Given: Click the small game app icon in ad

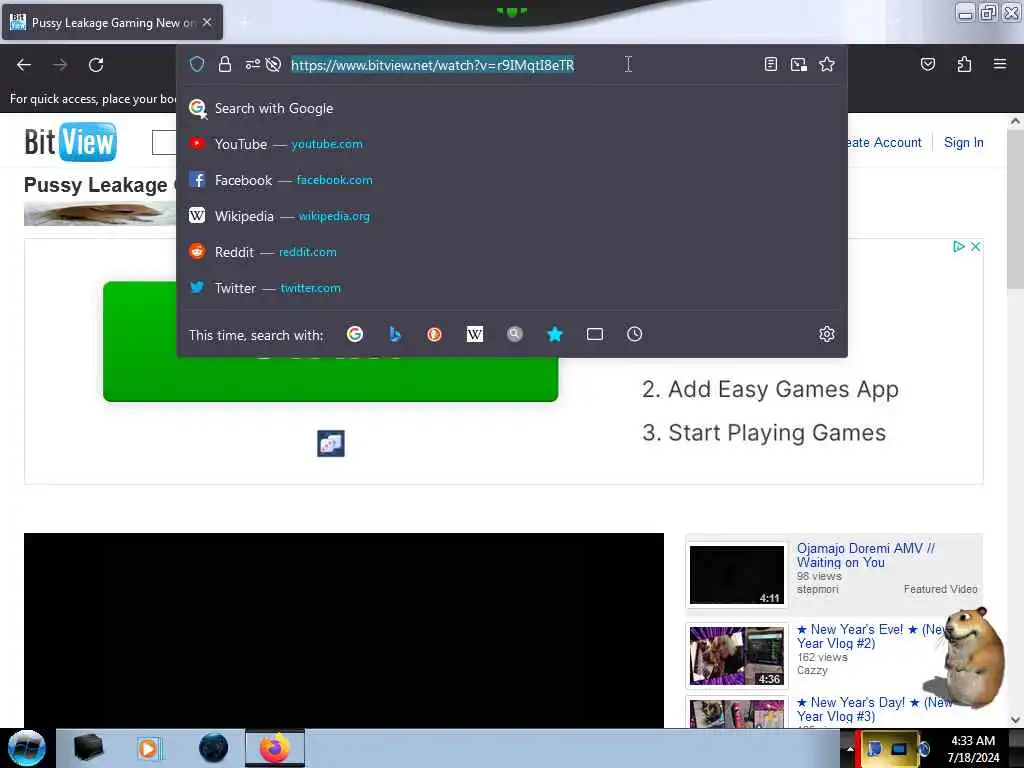Looking at the screenshot, I should tap(330, 444).
